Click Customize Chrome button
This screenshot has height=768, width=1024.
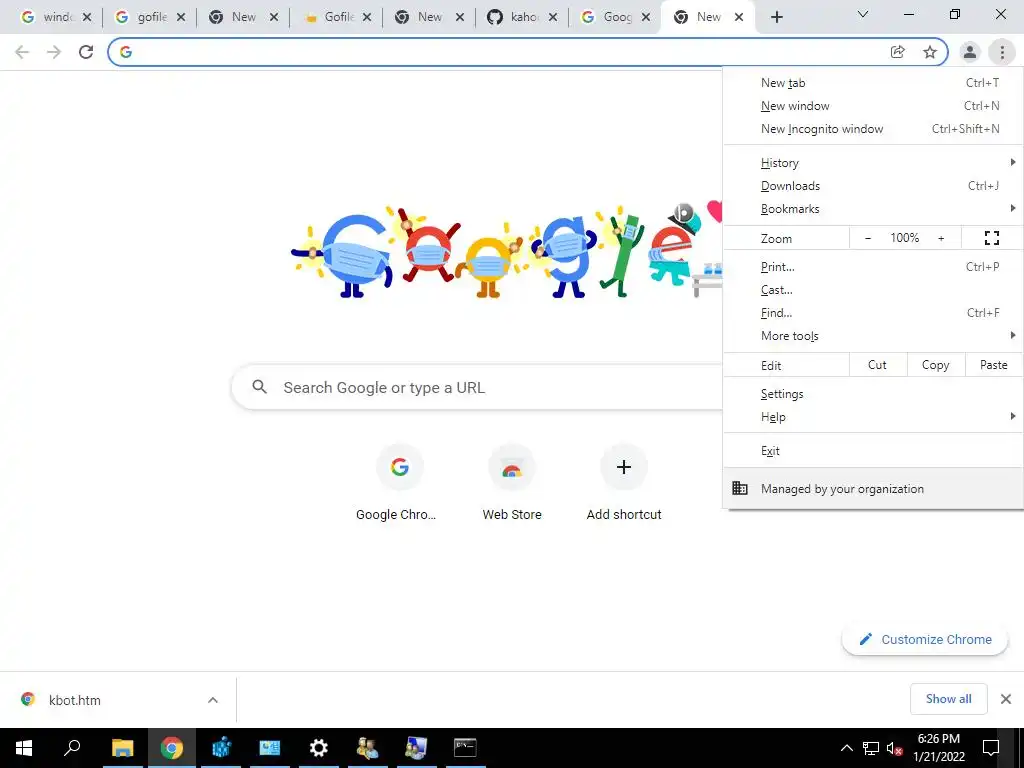(x=925, y=639)
